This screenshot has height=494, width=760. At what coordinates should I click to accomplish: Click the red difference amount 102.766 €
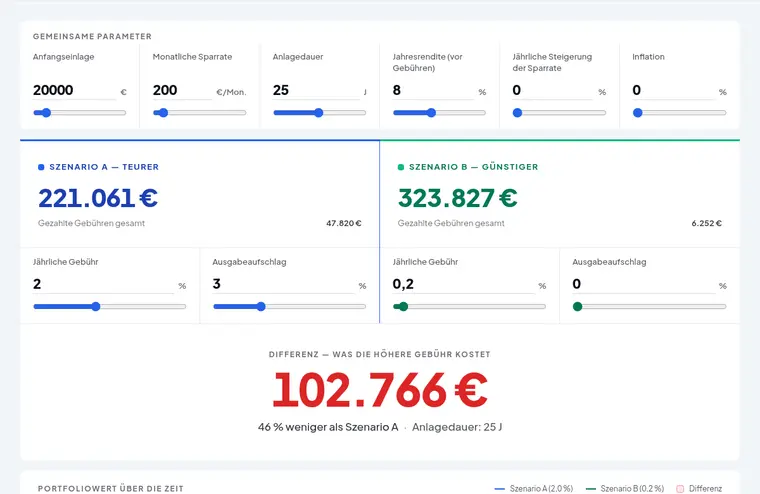[380, 390]
